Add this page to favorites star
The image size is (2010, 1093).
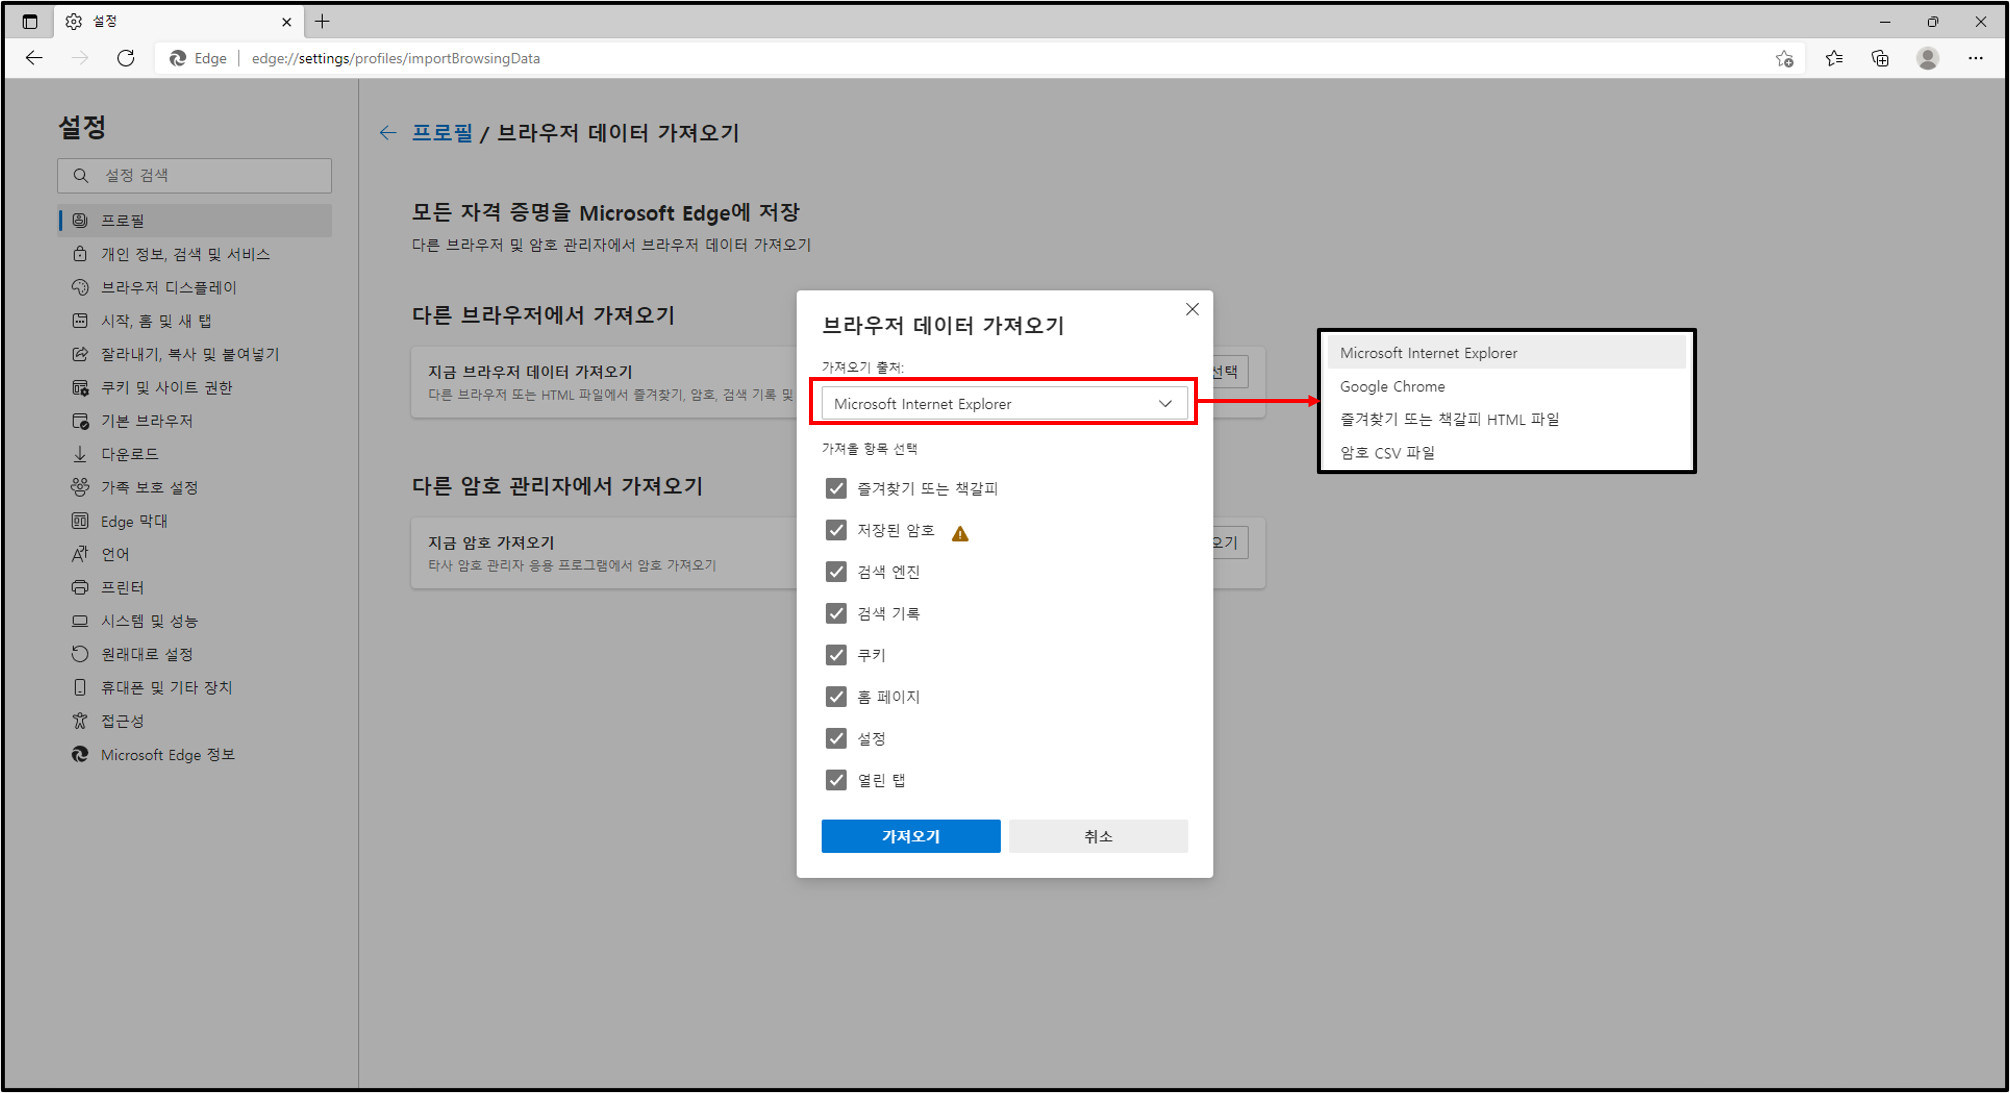1785,58
